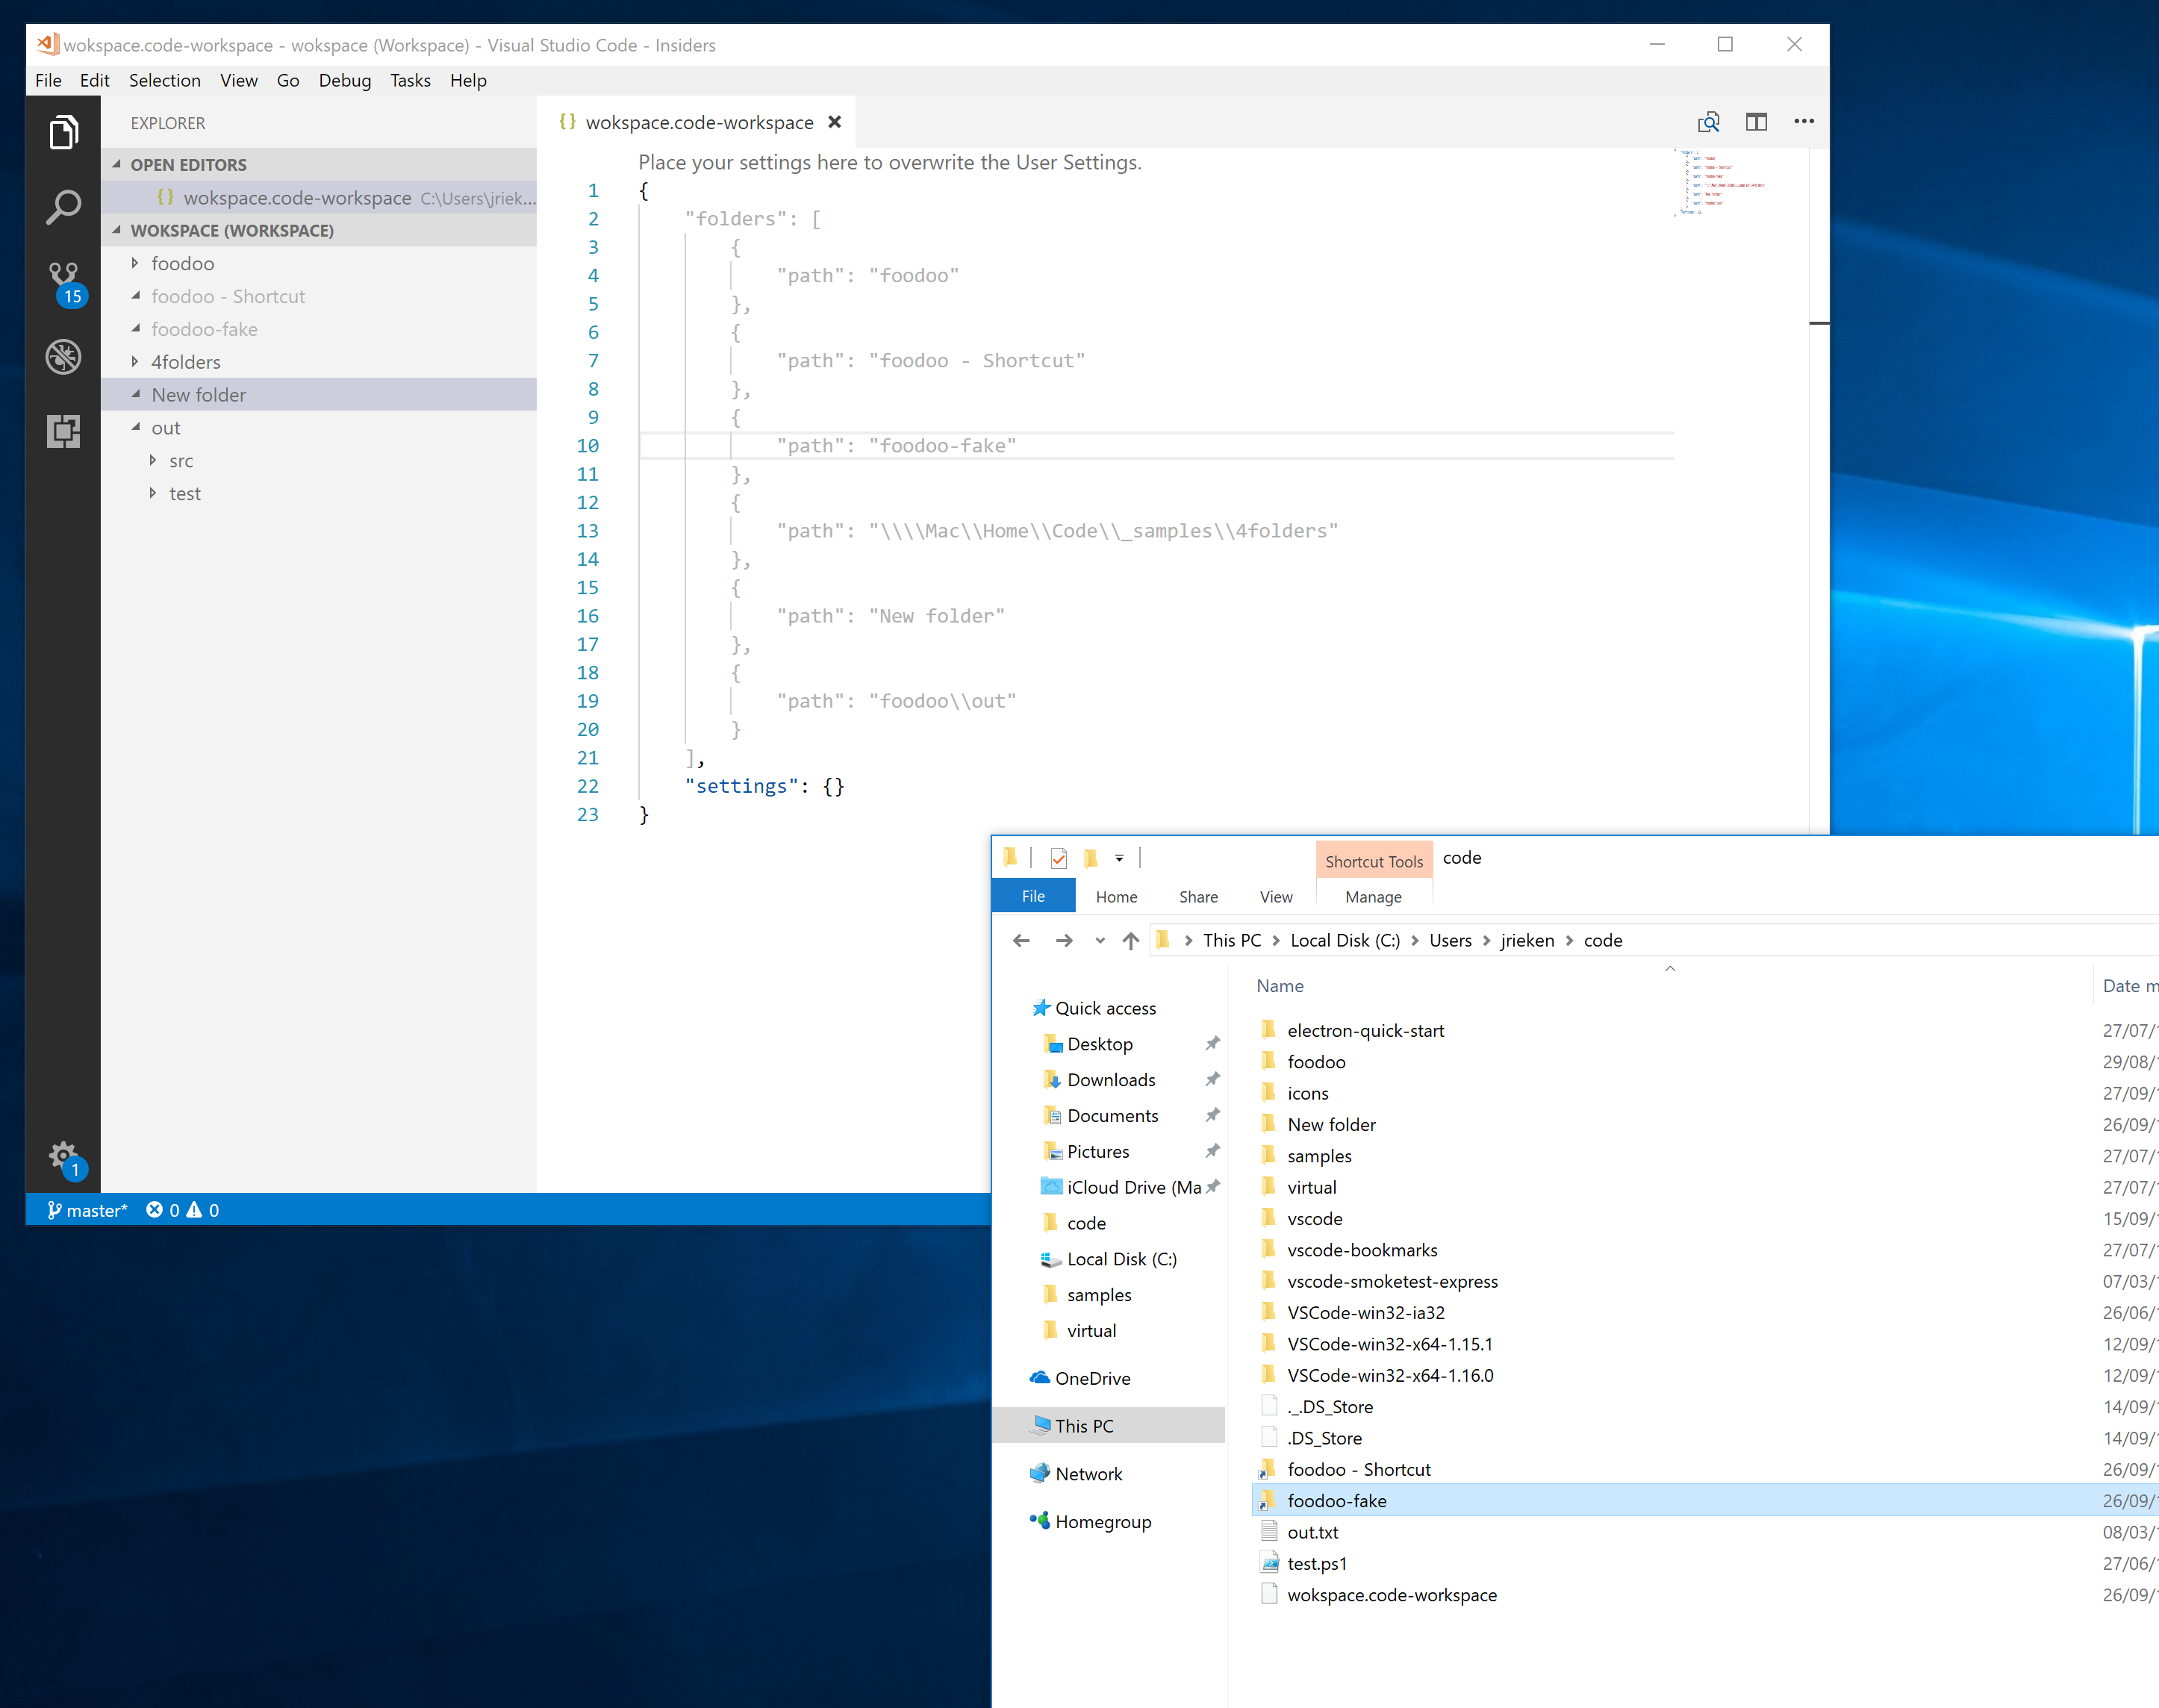
Task: Click the find-in-file preview icon in editor toolbar
Action: (x=1708, y=122)
